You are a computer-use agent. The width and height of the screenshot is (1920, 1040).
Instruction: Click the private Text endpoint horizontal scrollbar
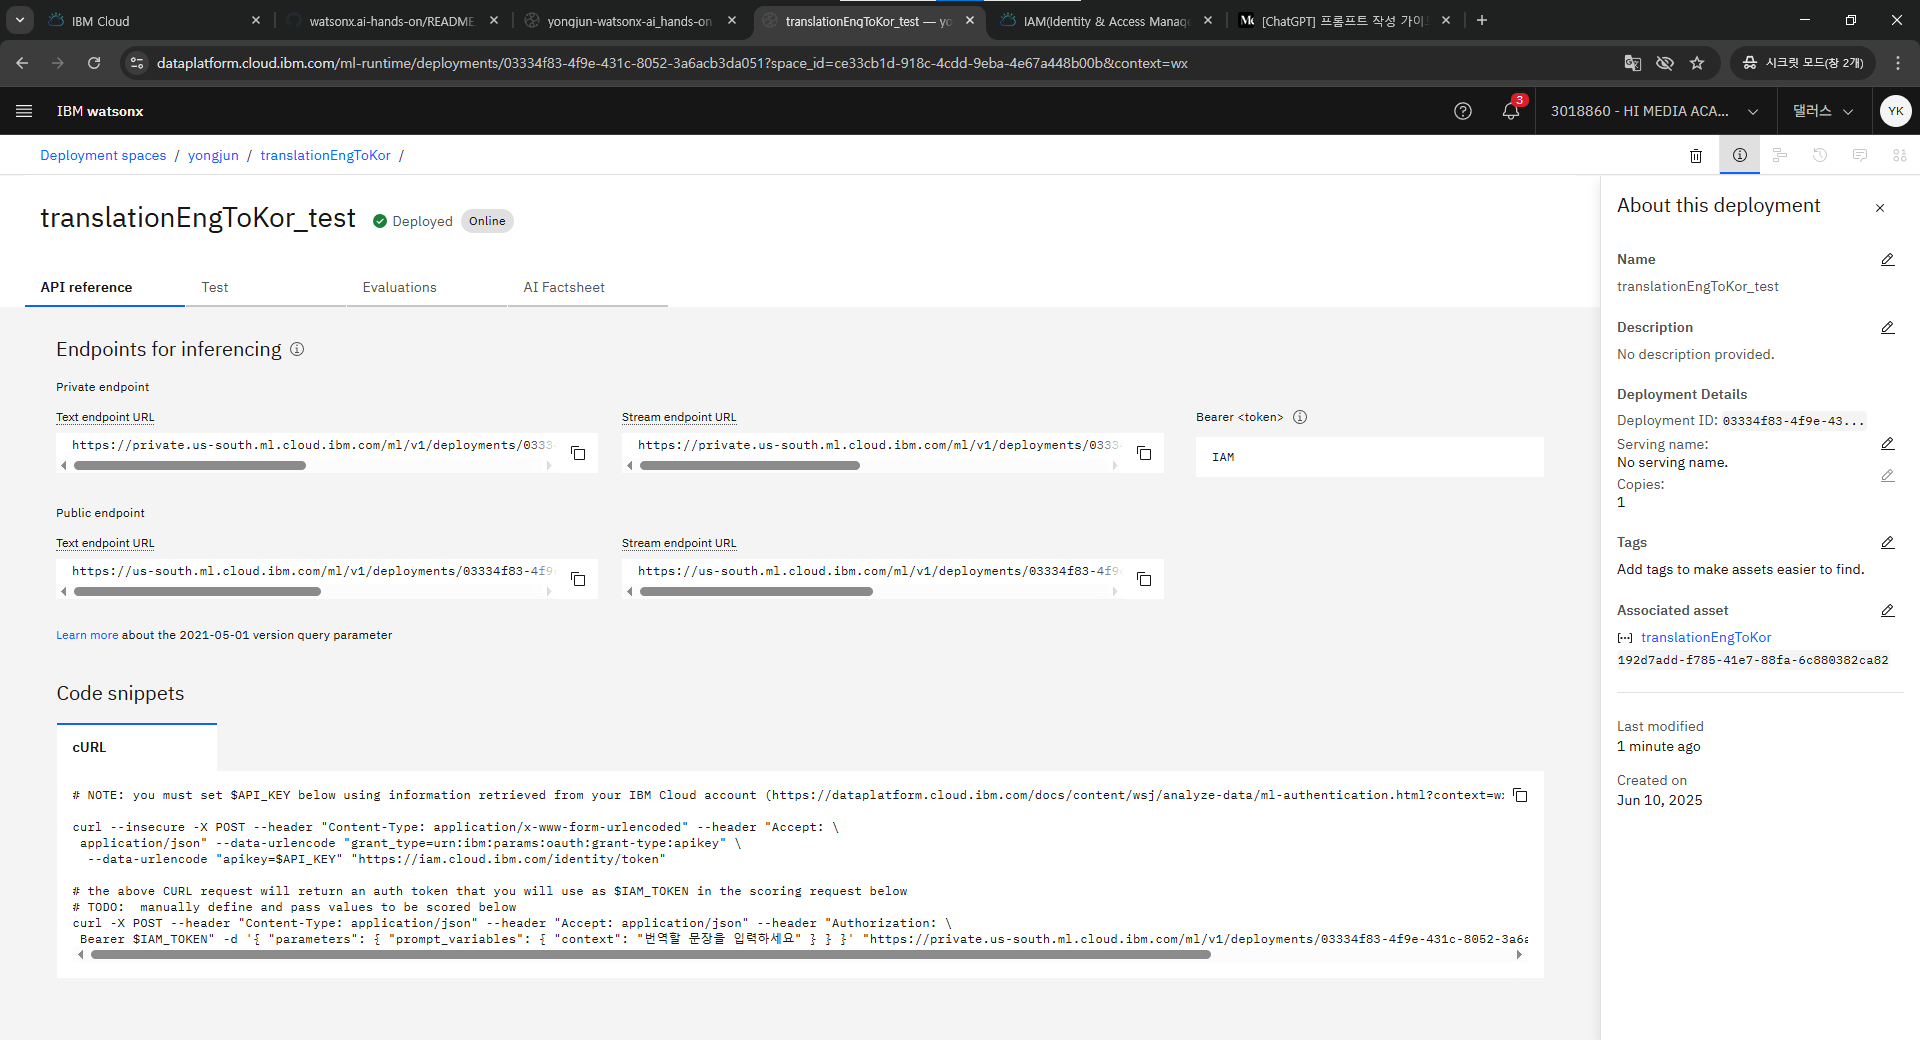190,465
